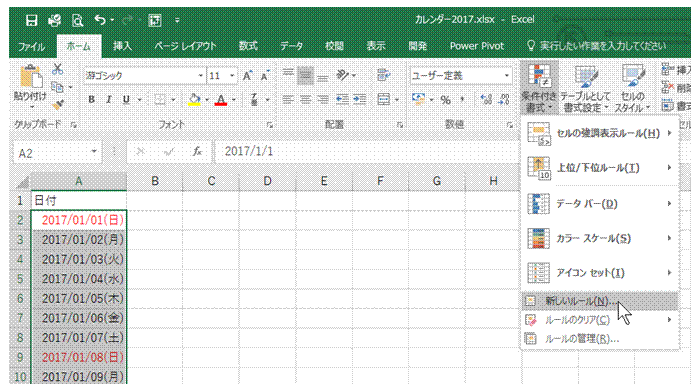Click the Select All corner triangle
The height and width of the screenshot is (389, 698).
click(22, 182)
